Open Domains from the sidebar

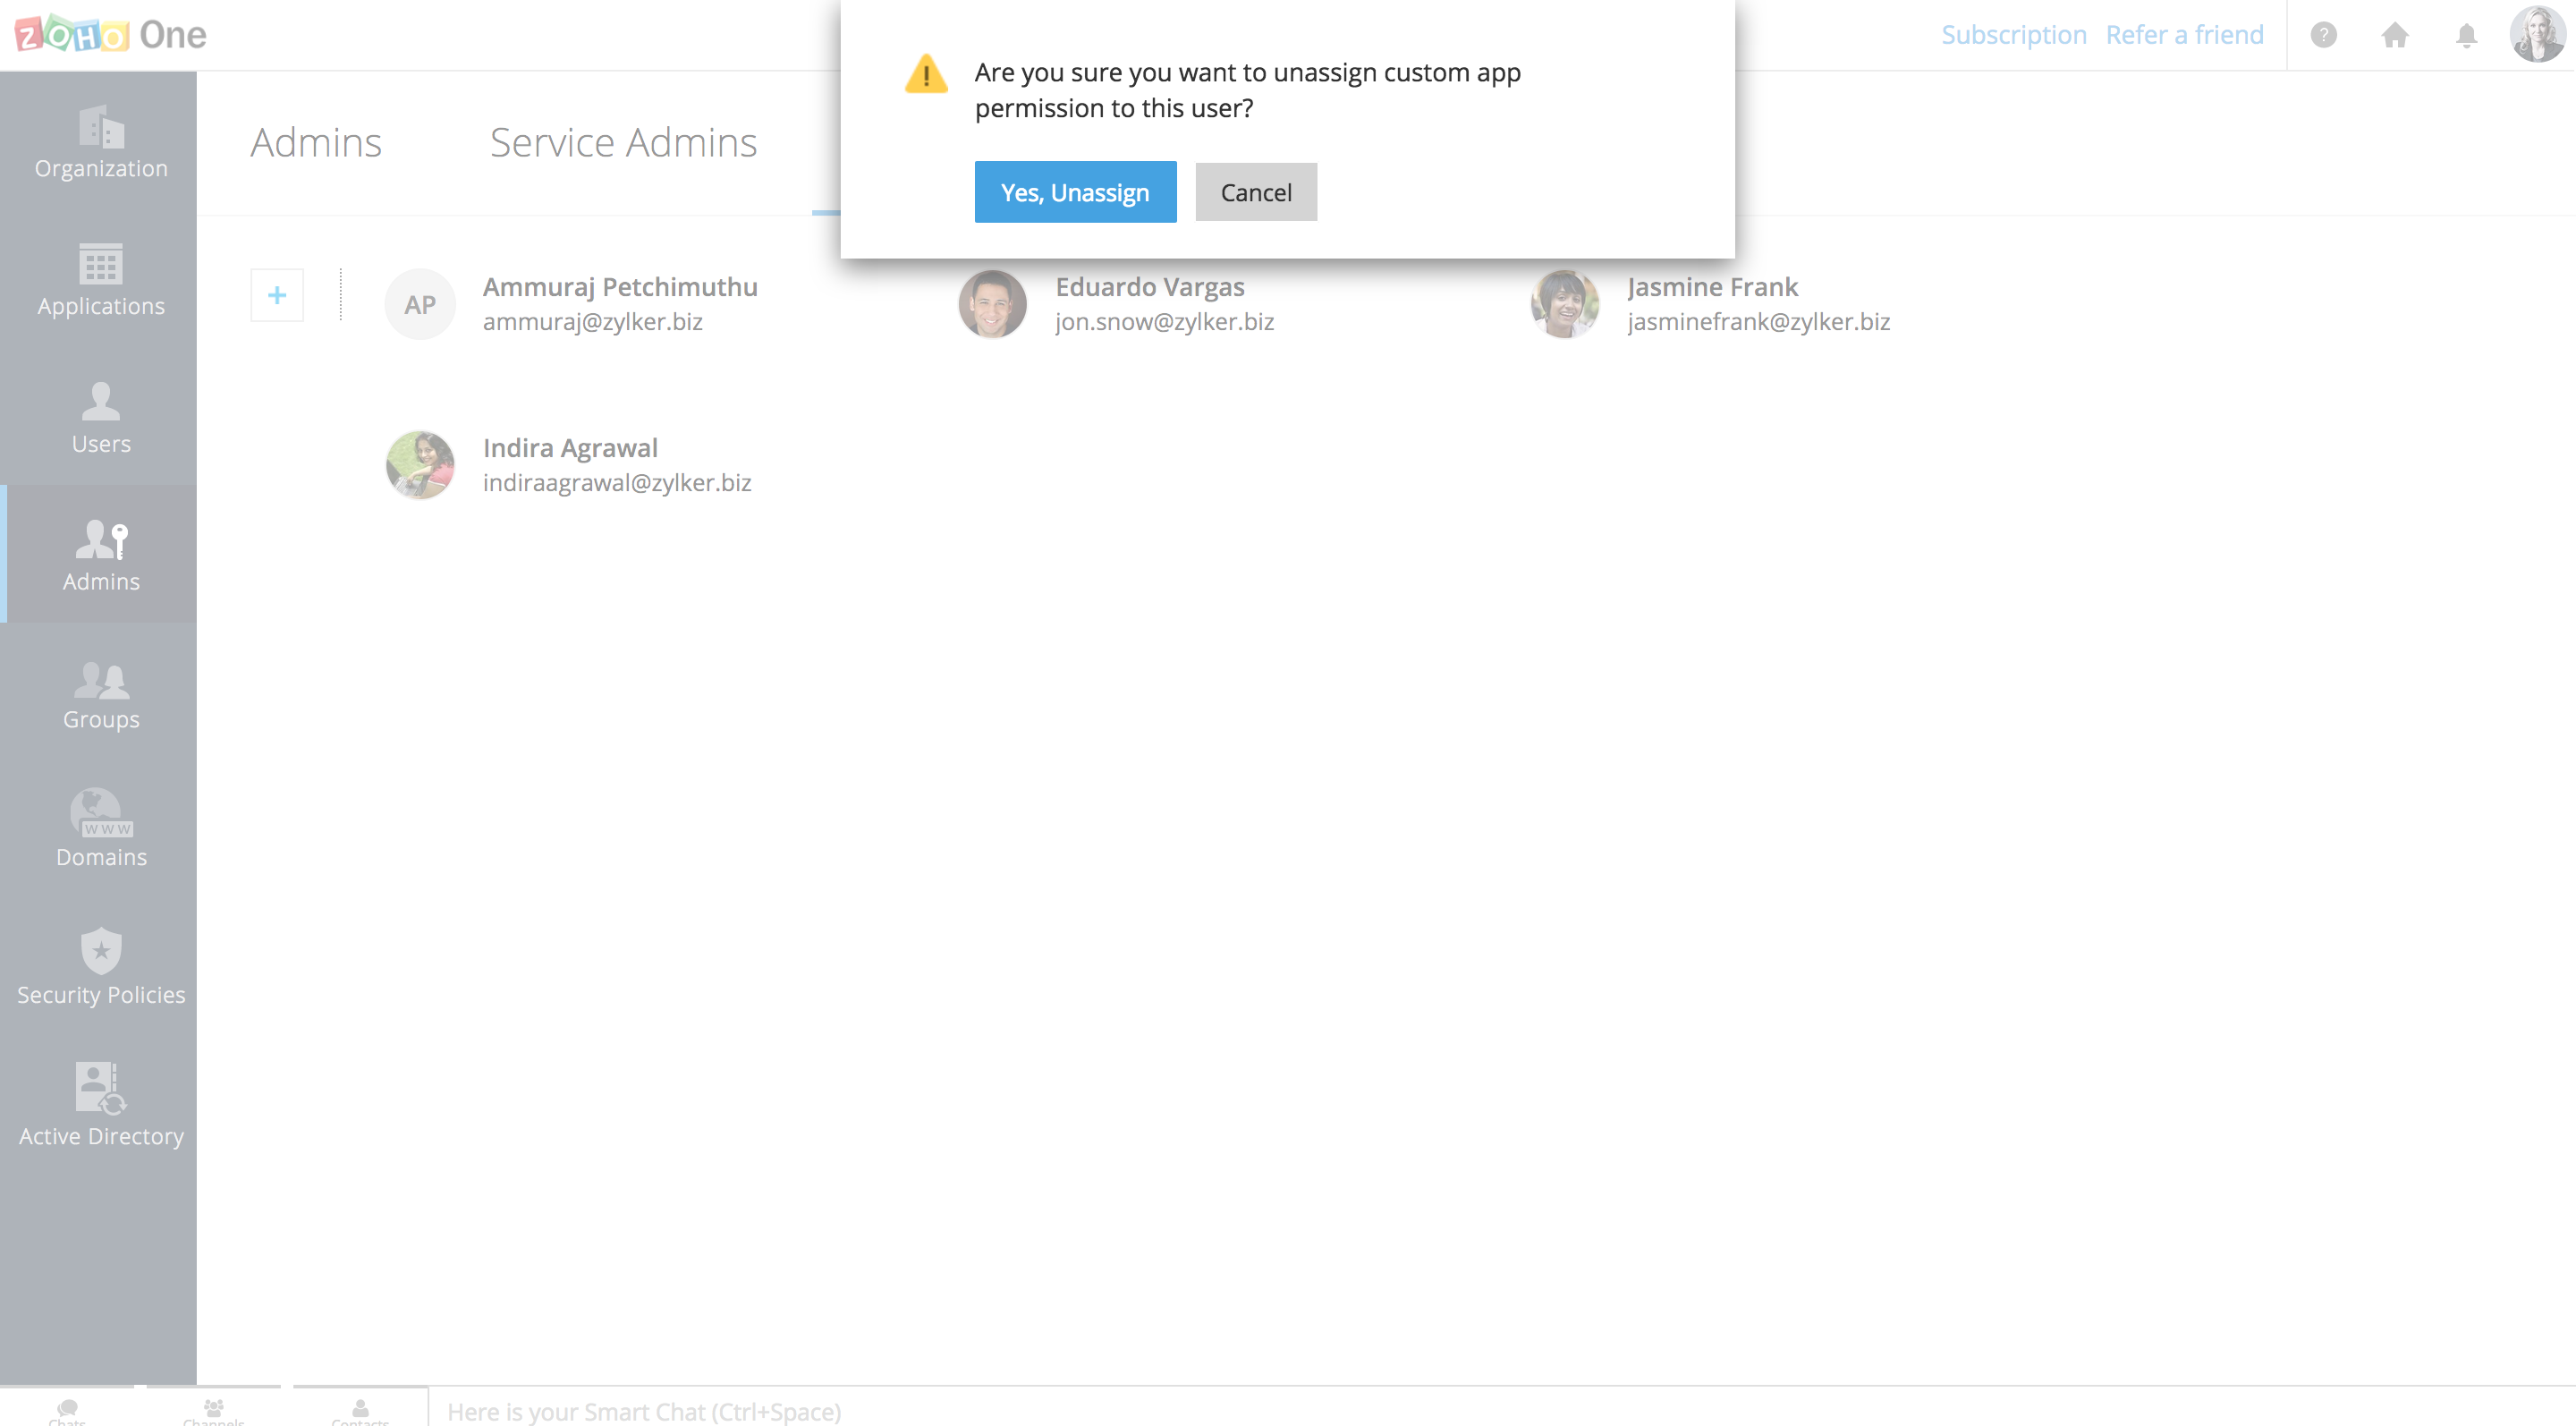click(x=101, y=830)
